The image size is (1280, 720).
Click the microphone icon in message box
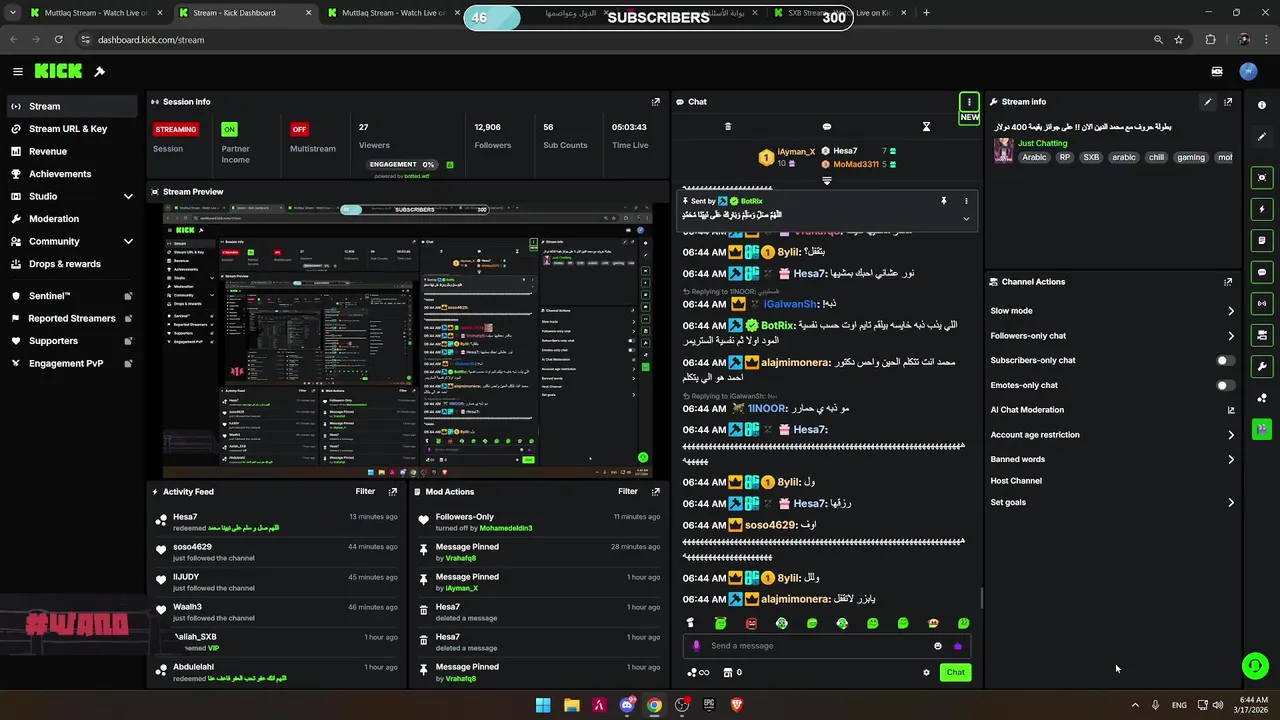[x=697, y=646]
